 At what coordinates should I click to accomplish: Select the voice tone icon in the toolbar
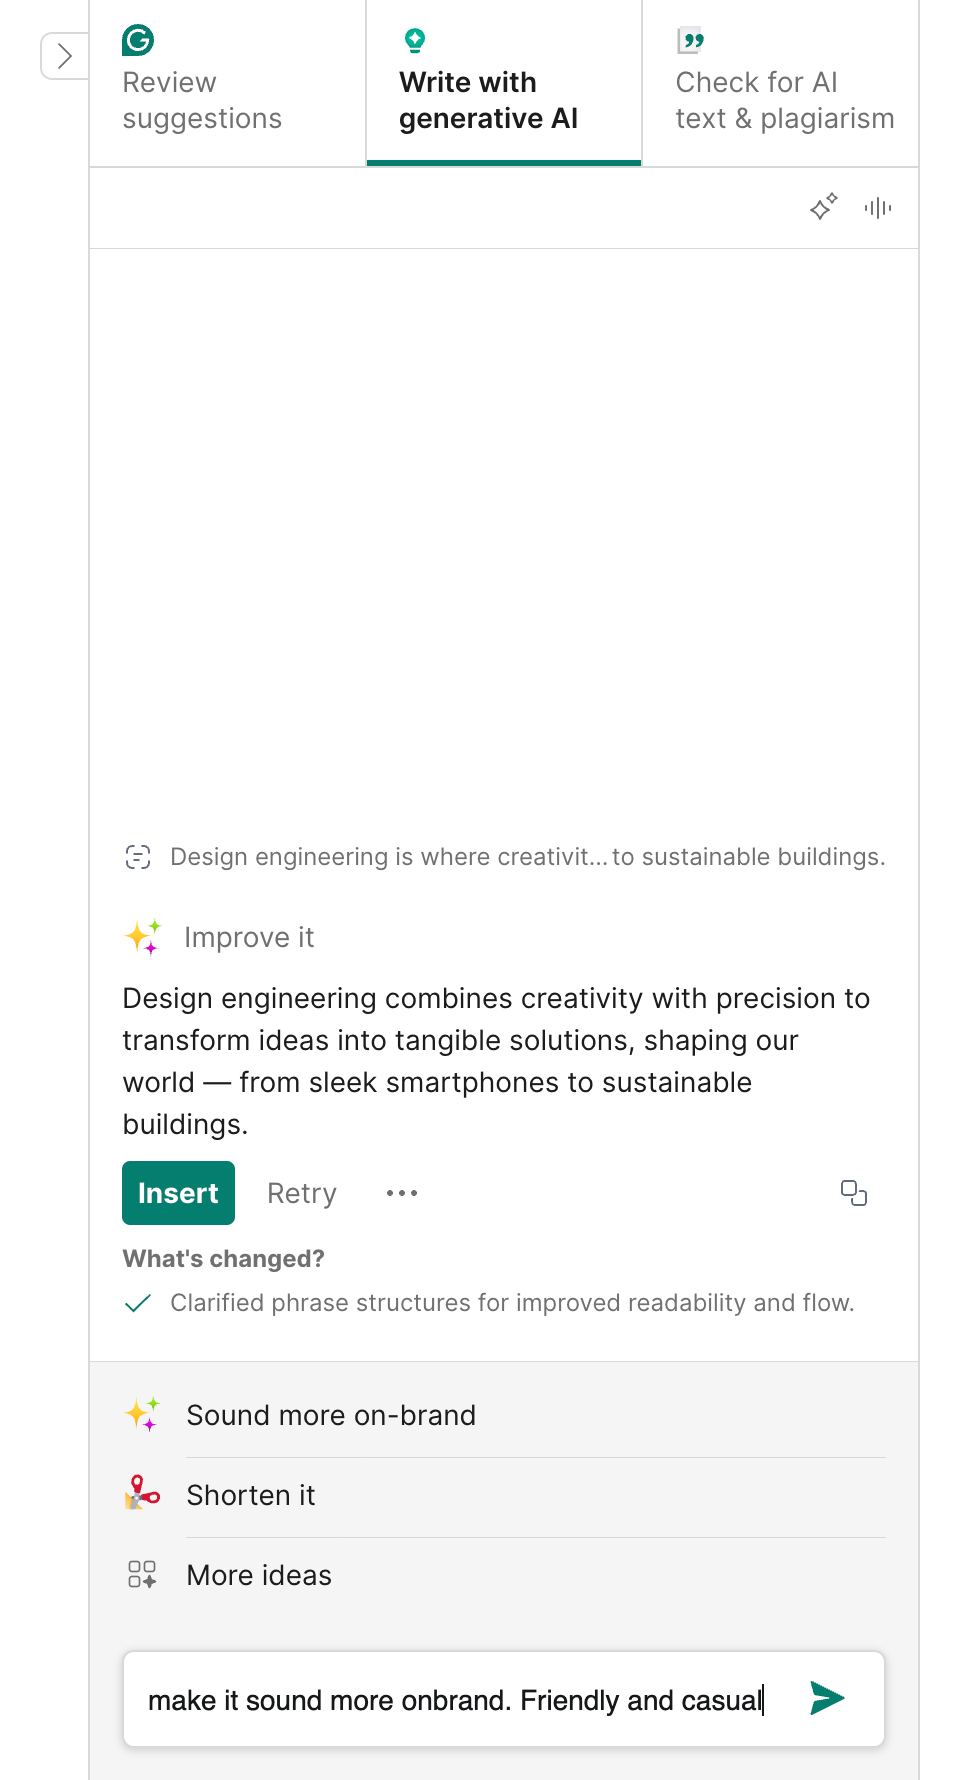[x=876, y=207]
